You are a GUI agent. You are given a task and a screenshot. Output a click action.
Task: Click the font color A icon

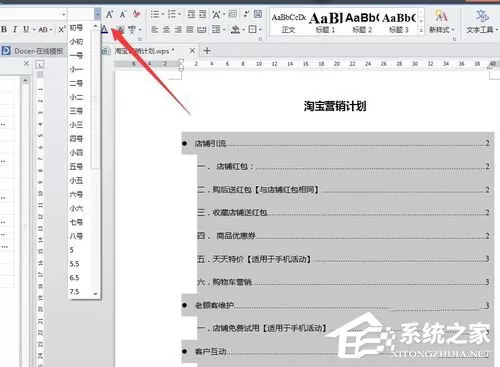click(104, 30)
